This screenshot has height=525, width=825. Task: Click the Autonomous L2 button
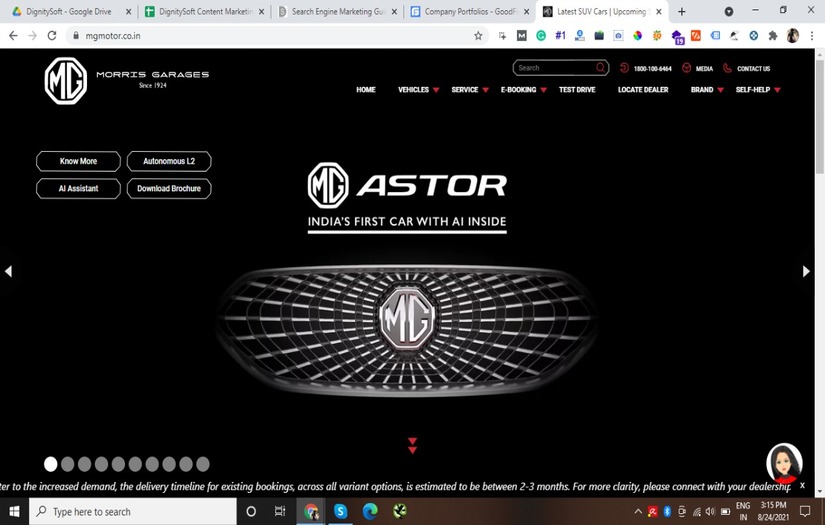click(x=169, y=161)
